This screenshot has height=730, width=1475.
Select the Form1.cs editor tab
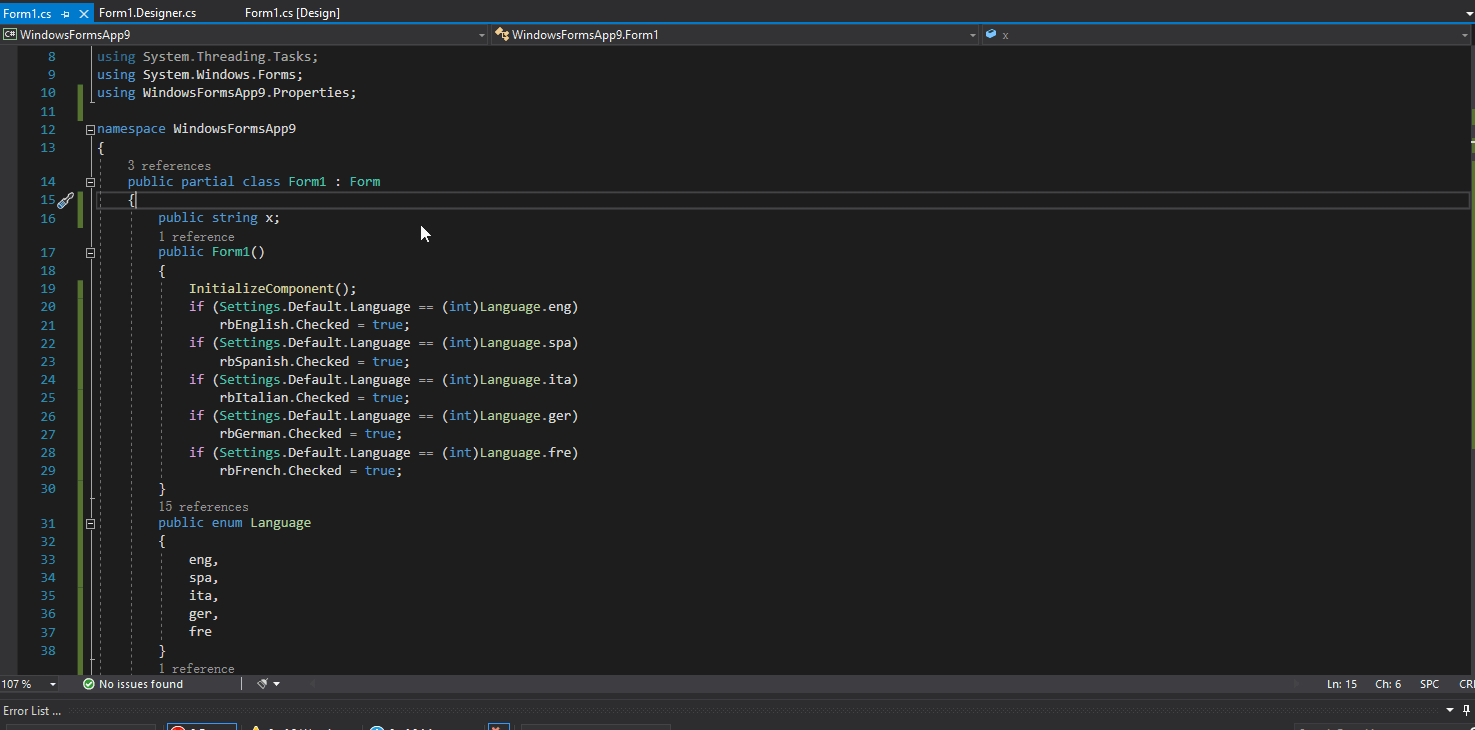[27, 14]
